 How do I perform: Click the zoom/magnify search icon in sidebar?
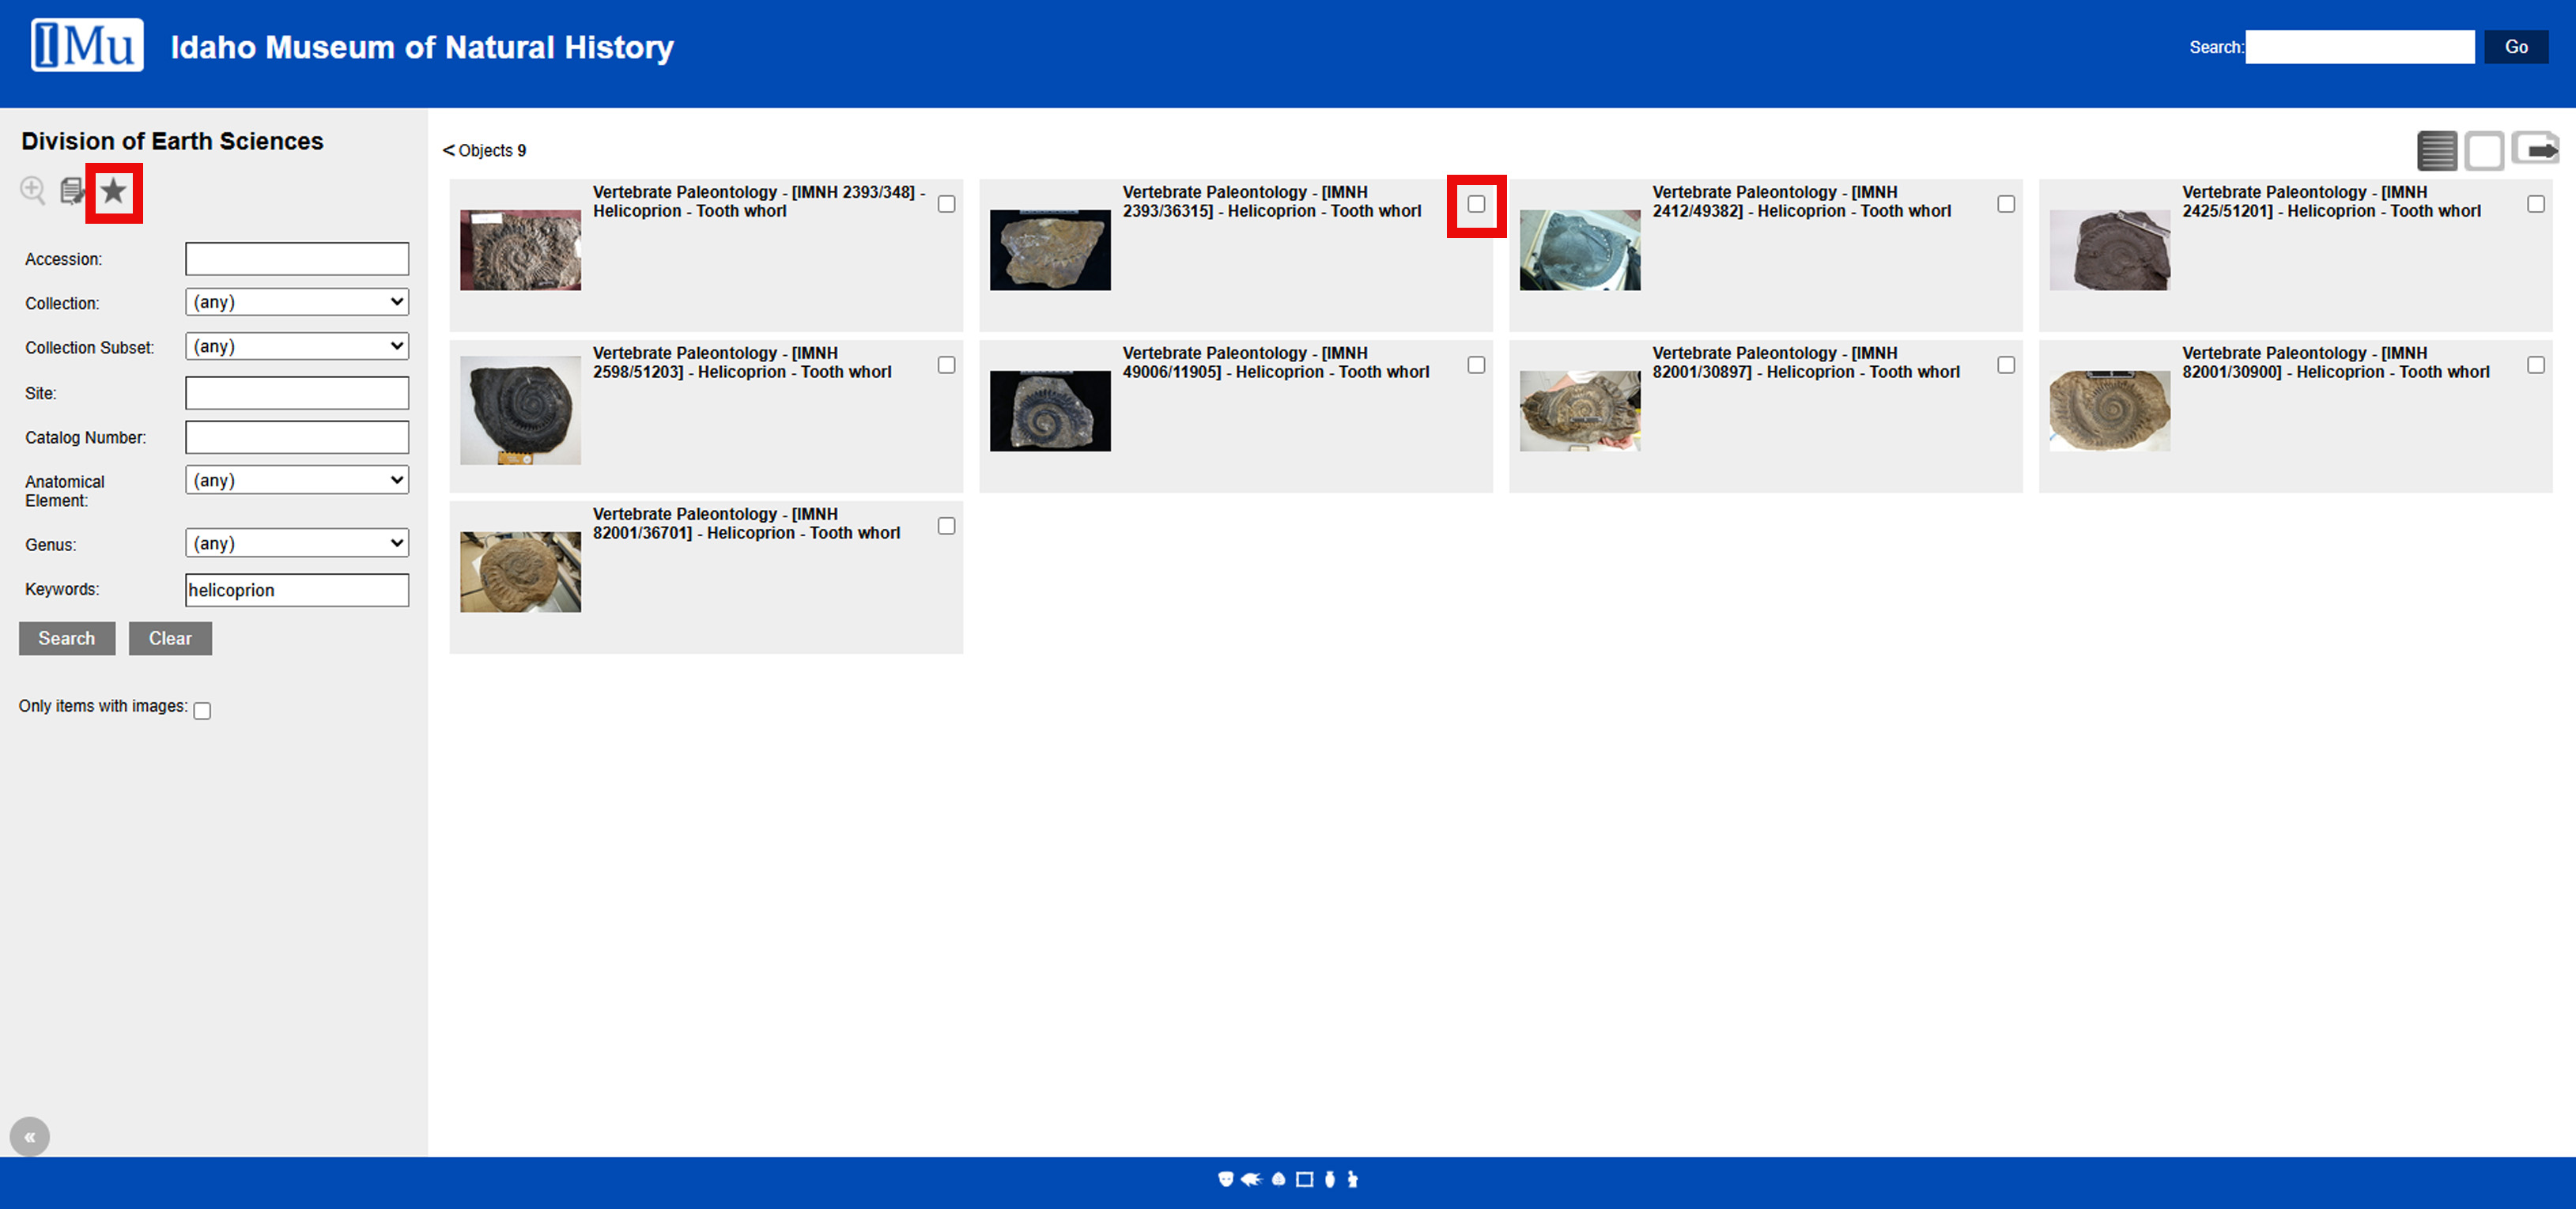33,191
